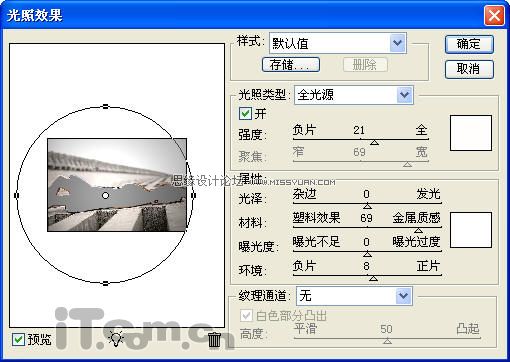The height and width of the screenshot is (362, 510).
Task: Click the left handle of light circle
Action: 17,195
